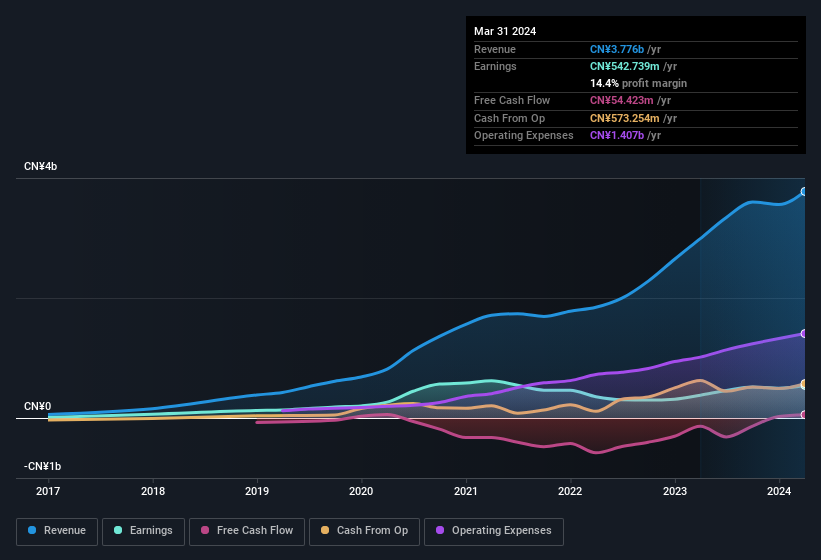821x560 pixels.
Task: Click the 2022 x-axis label
Action: pos(570,491)
